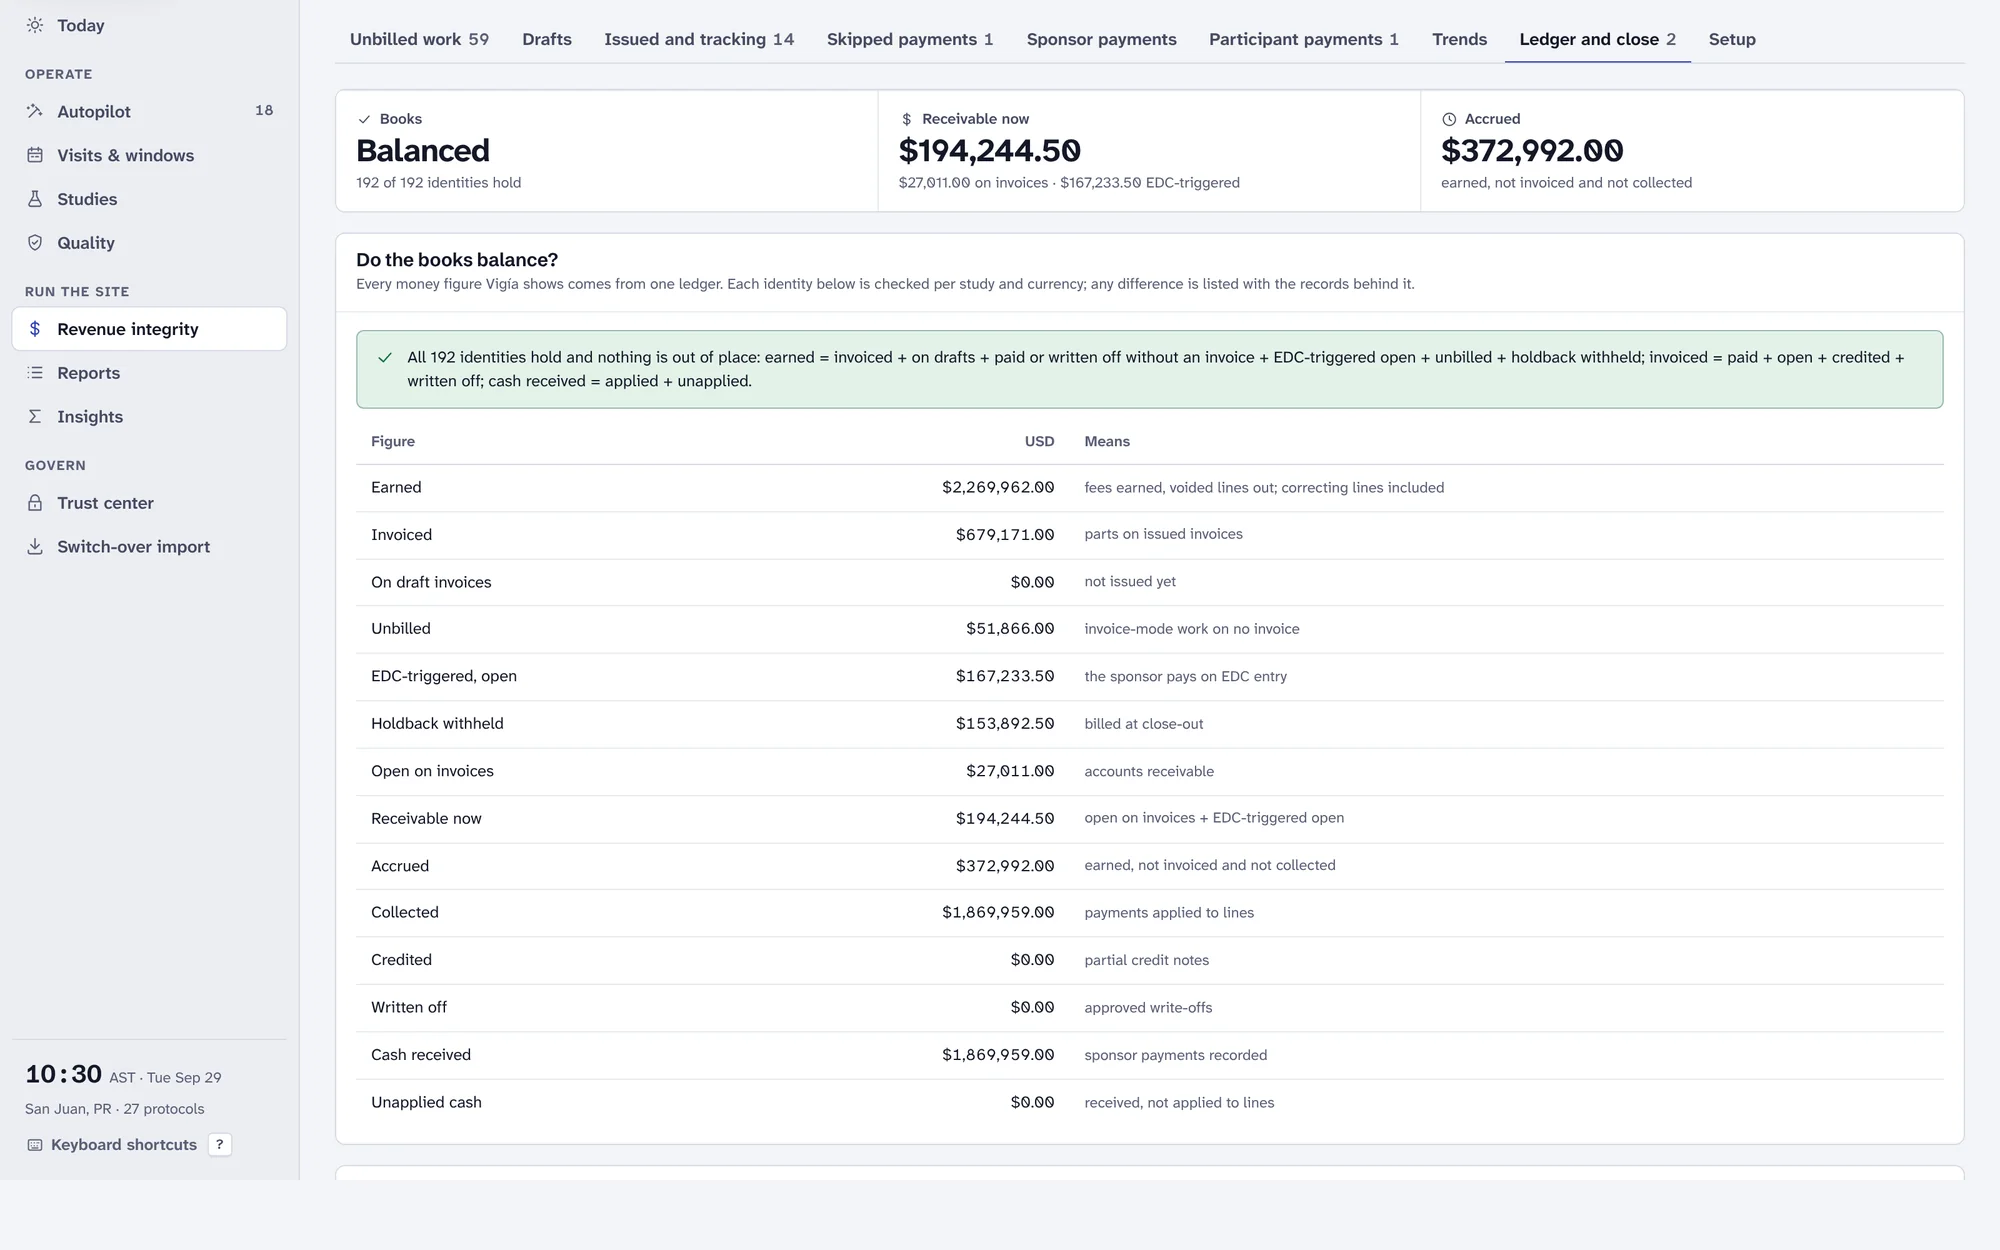This screenshot has height=1250, width=2000.
Task: Click the Unbilled value $51,866.00
Action: [x=1010, y=629]
